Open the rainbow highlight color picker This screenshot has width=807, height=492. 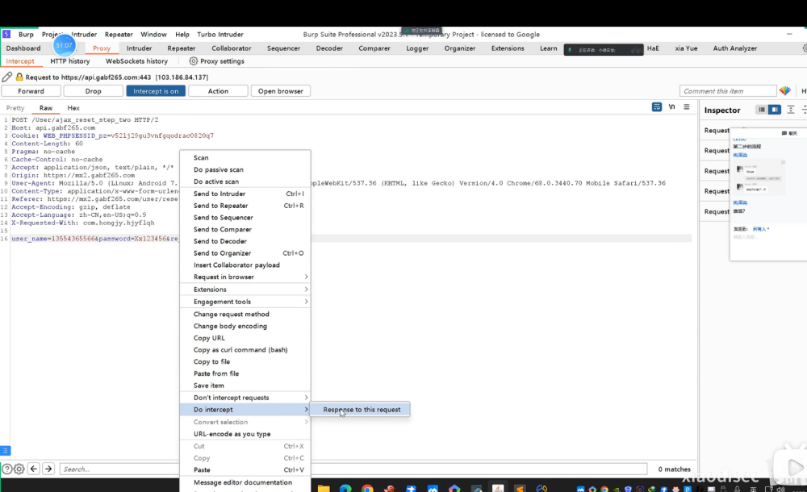point(785,91)
